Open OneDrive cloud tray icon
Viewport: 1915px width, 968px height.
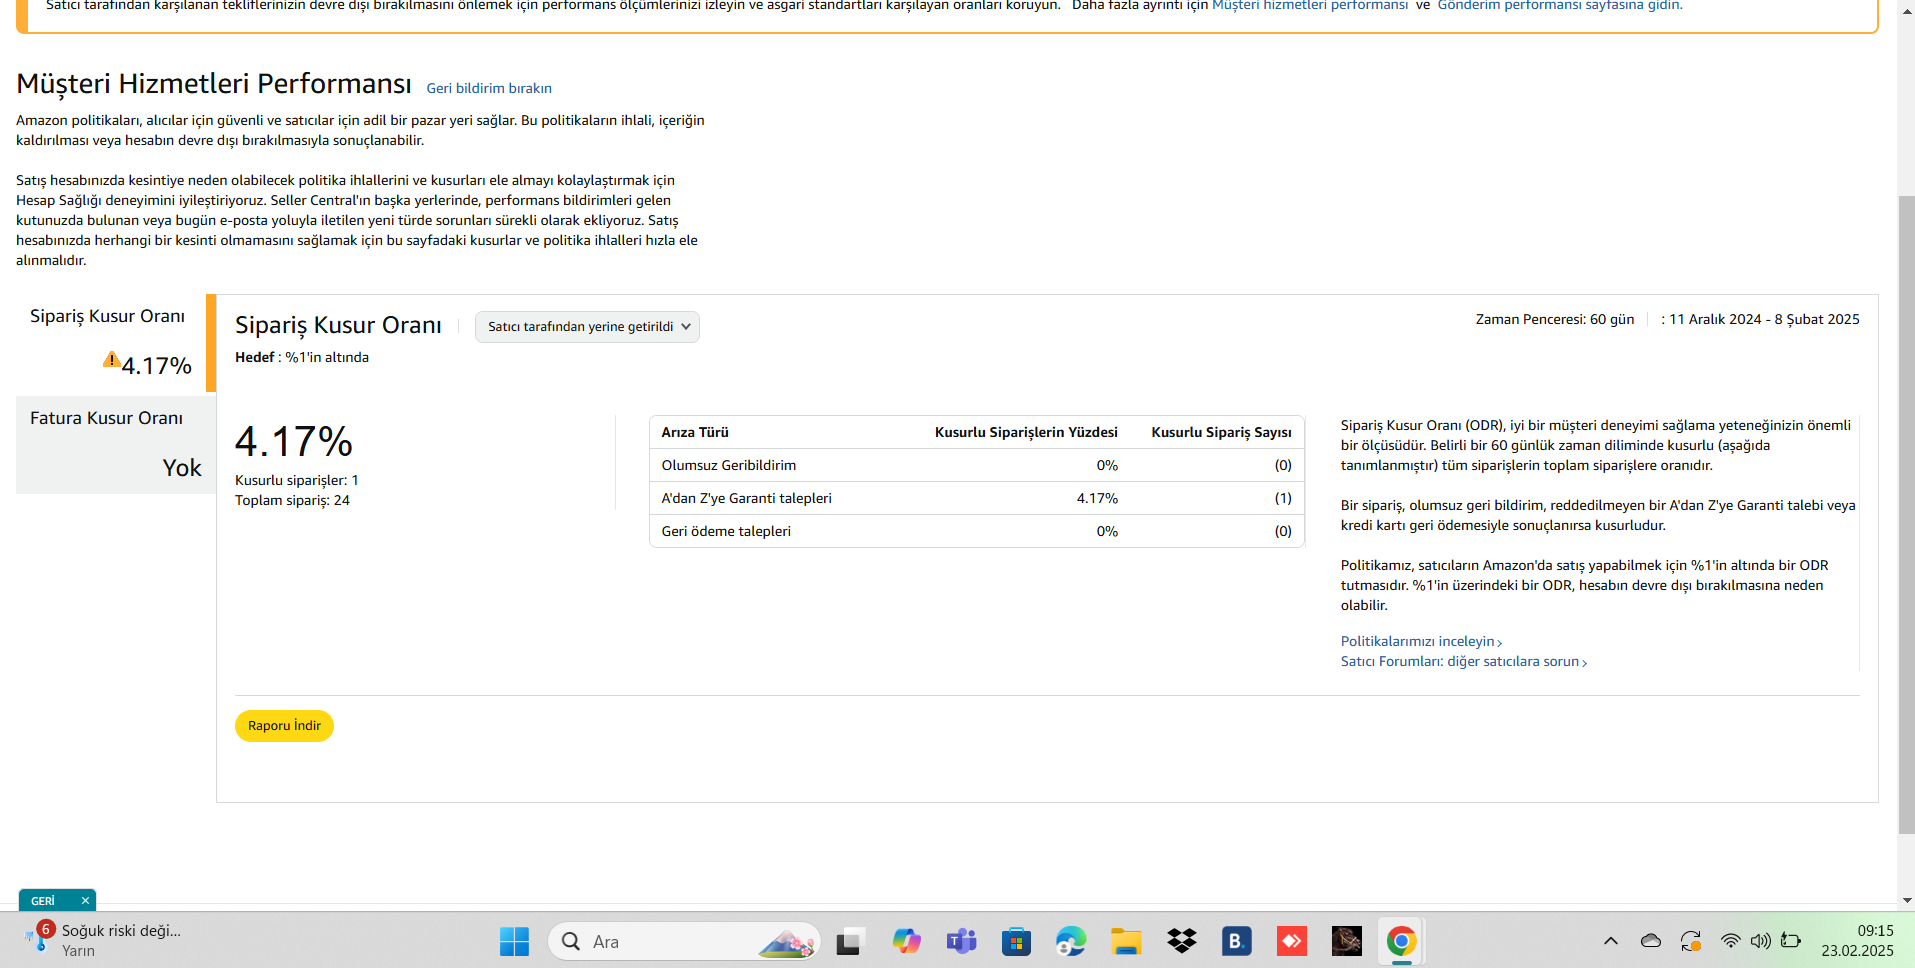(1651, 941)
